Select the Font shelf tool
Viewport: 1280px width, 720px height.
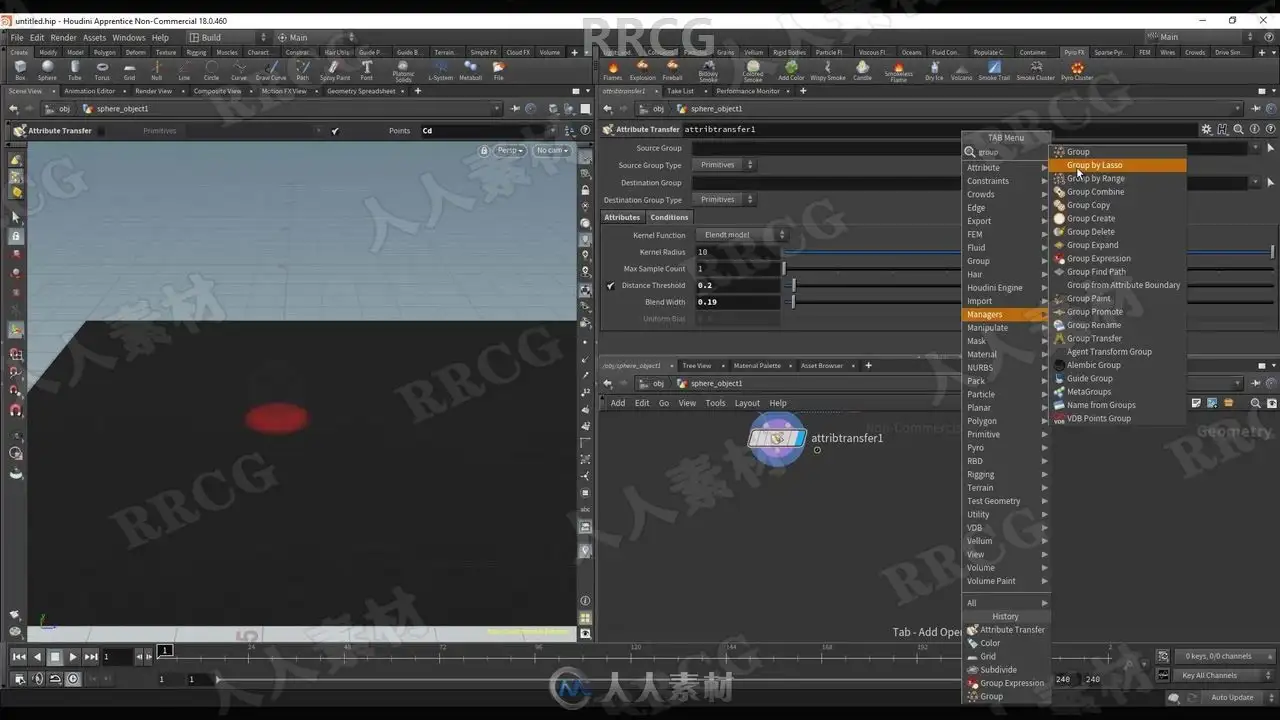(367, 70)
